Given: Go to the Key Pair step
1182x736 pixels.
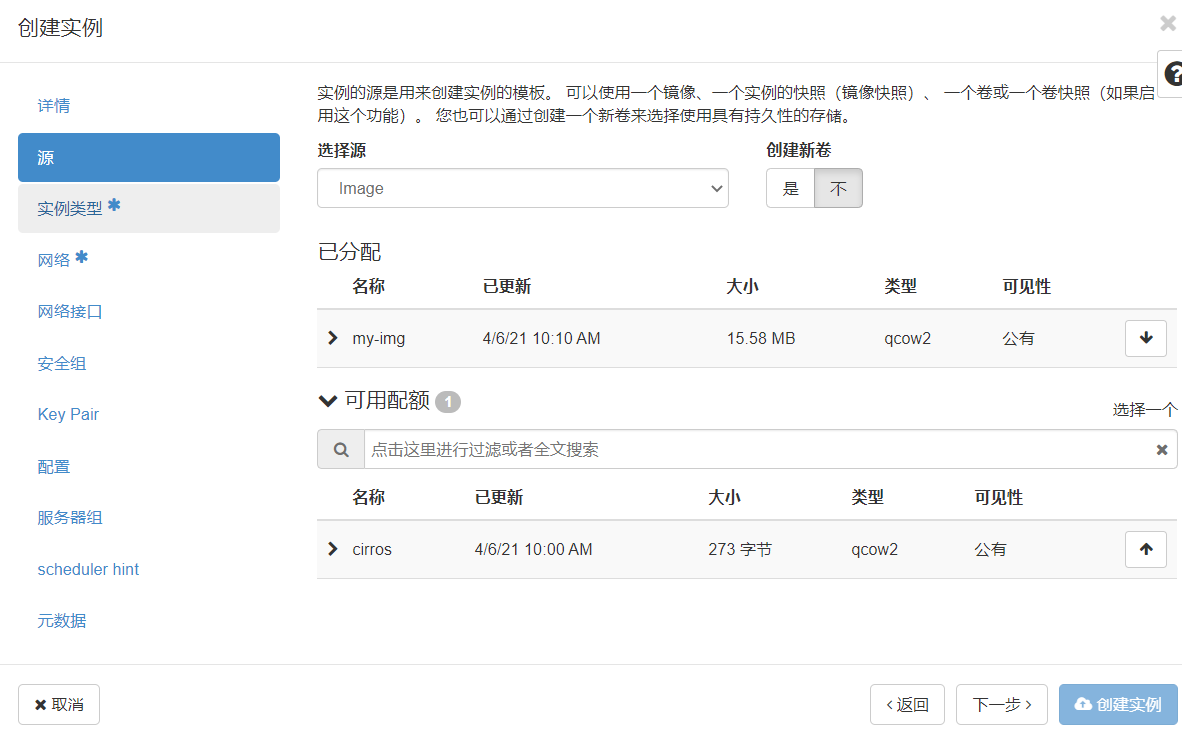Looking at the screenshot, I should pyautogui.click(x=68, y=414).
